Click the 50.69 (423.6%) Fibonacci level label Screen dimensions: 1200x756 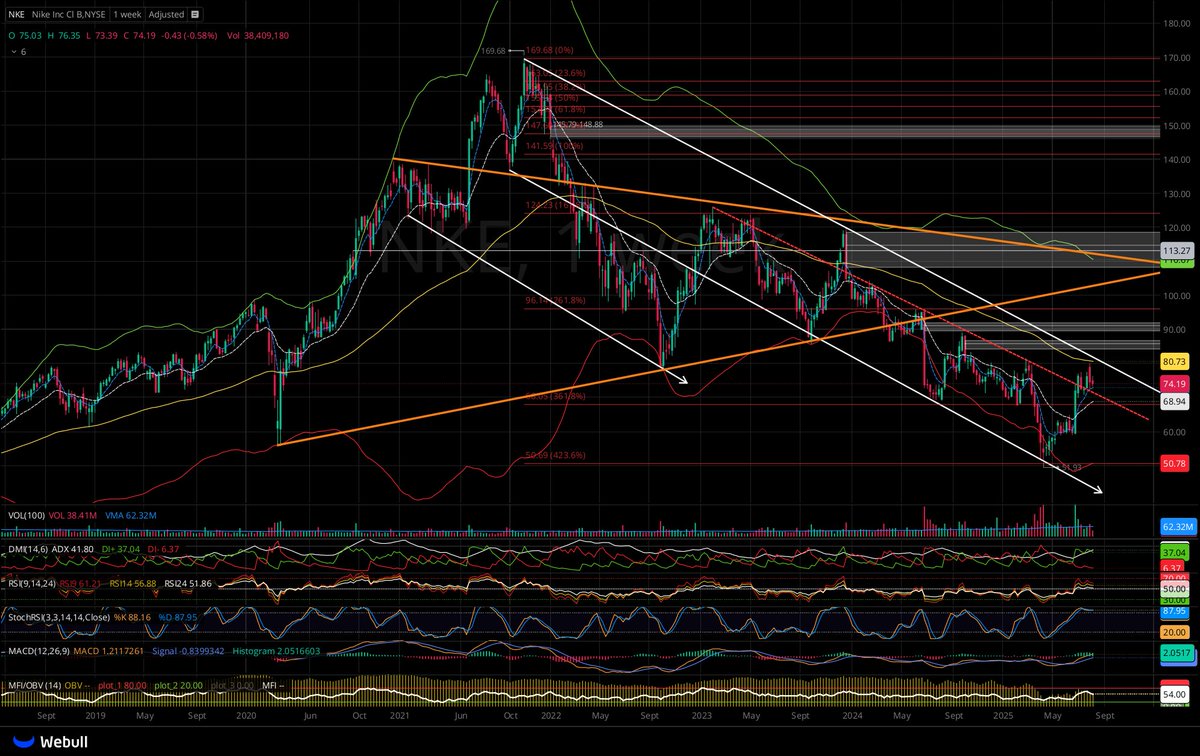(x=554, y=456)
